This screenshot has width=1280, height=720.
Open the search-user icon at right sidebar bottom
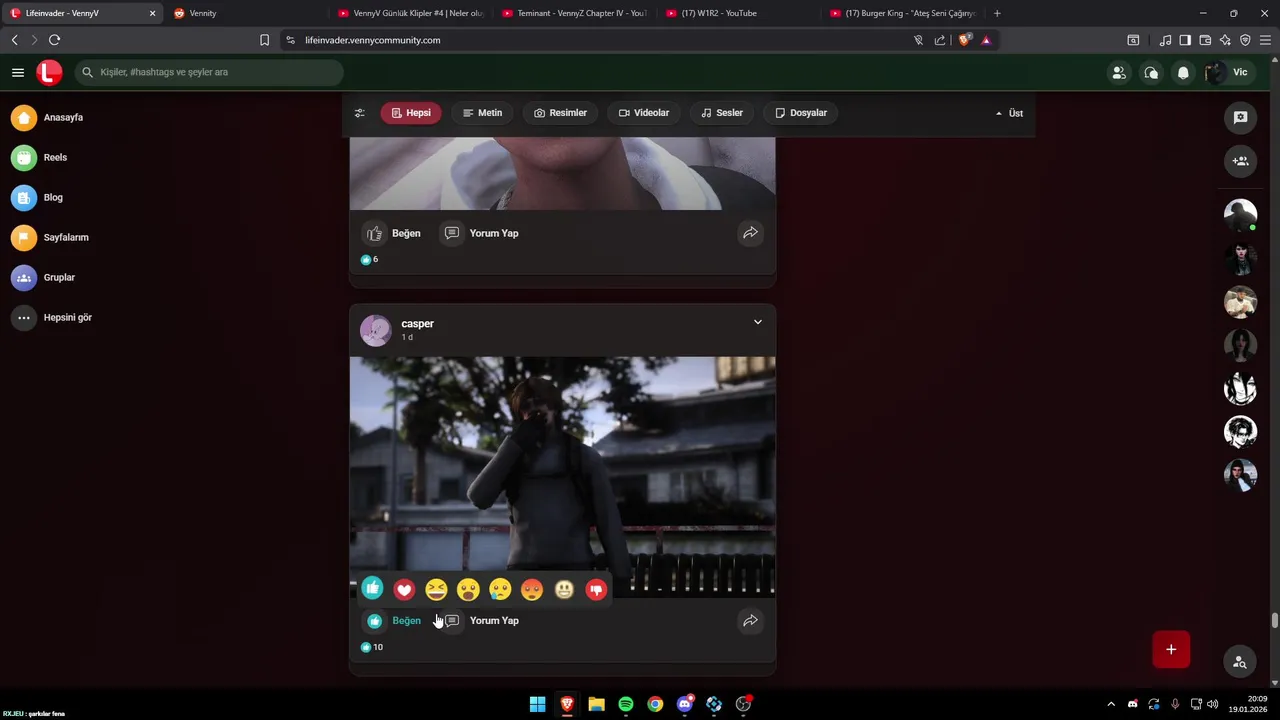point(1240,662)
